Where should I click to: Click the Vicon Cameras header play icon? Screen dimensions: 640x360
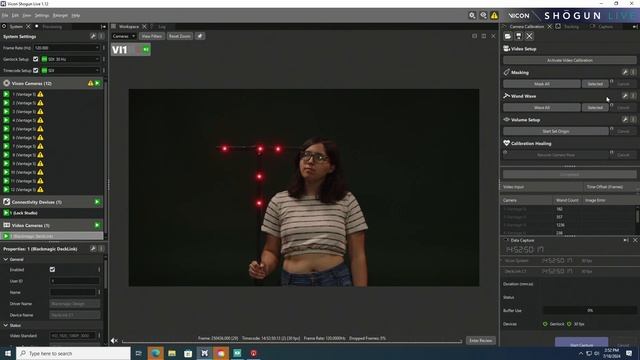(97, 83)
